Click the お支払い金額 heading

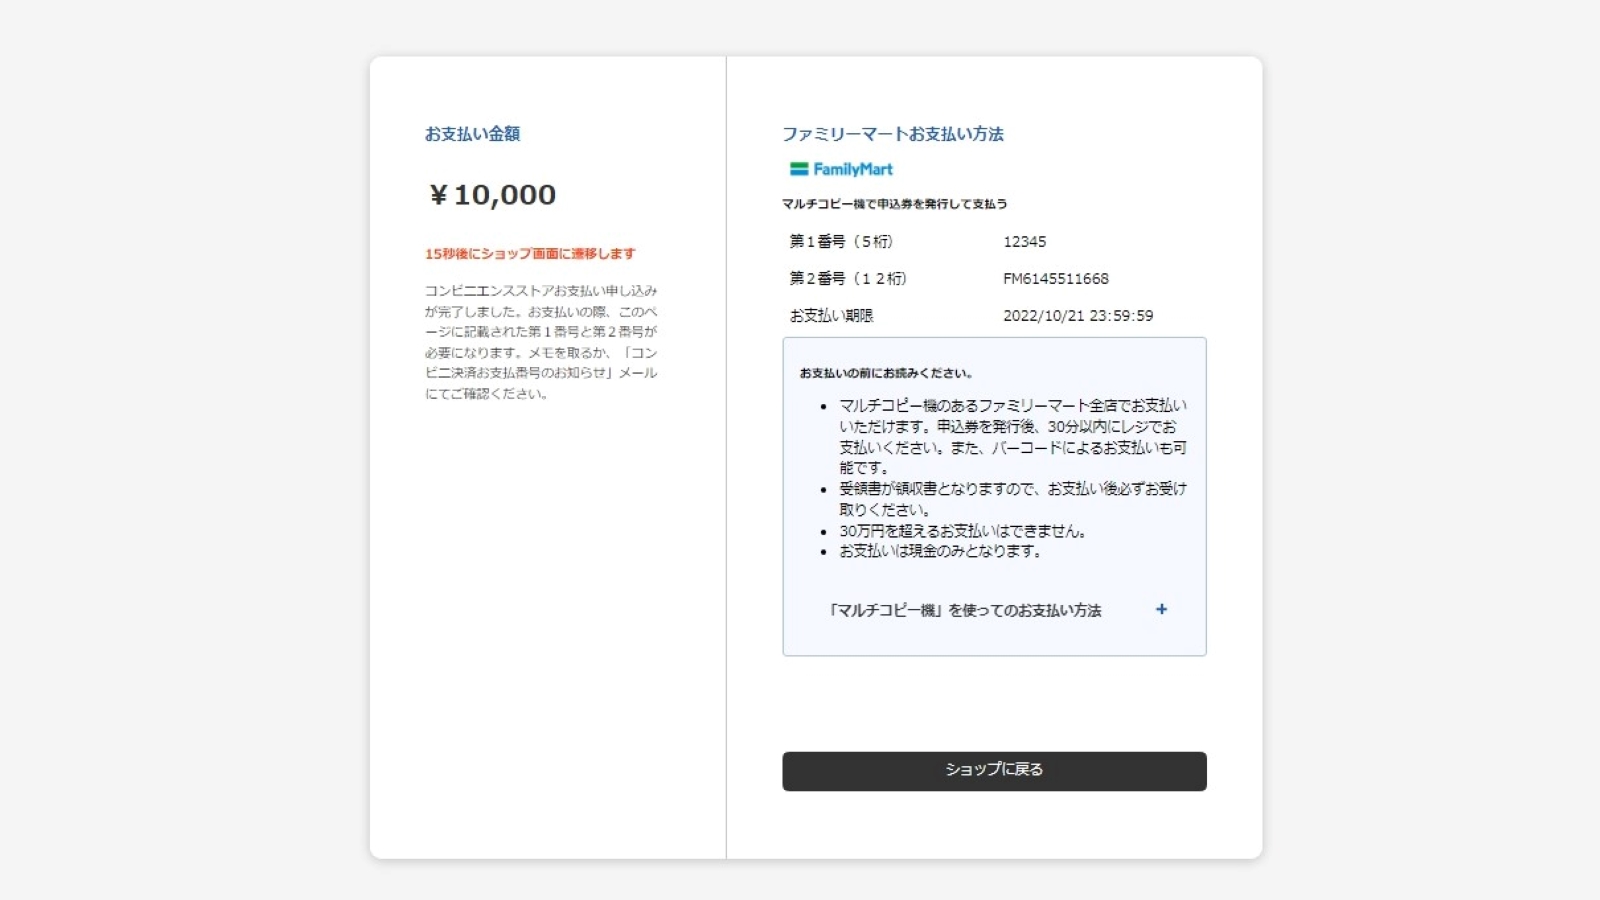pyautogui.click(x=472, y=134)
